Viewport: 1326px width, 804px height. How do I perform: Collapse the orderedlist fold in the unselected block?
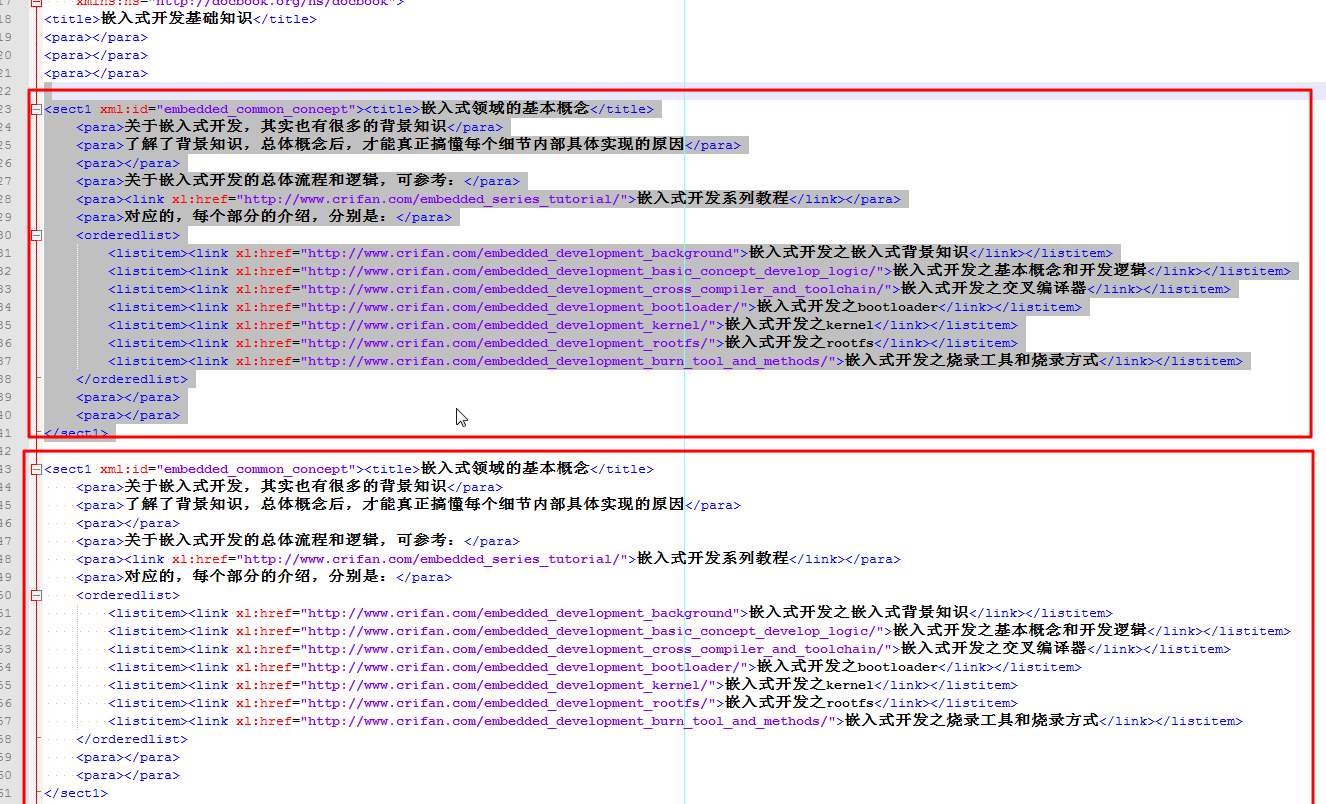[x=37, y=595]
